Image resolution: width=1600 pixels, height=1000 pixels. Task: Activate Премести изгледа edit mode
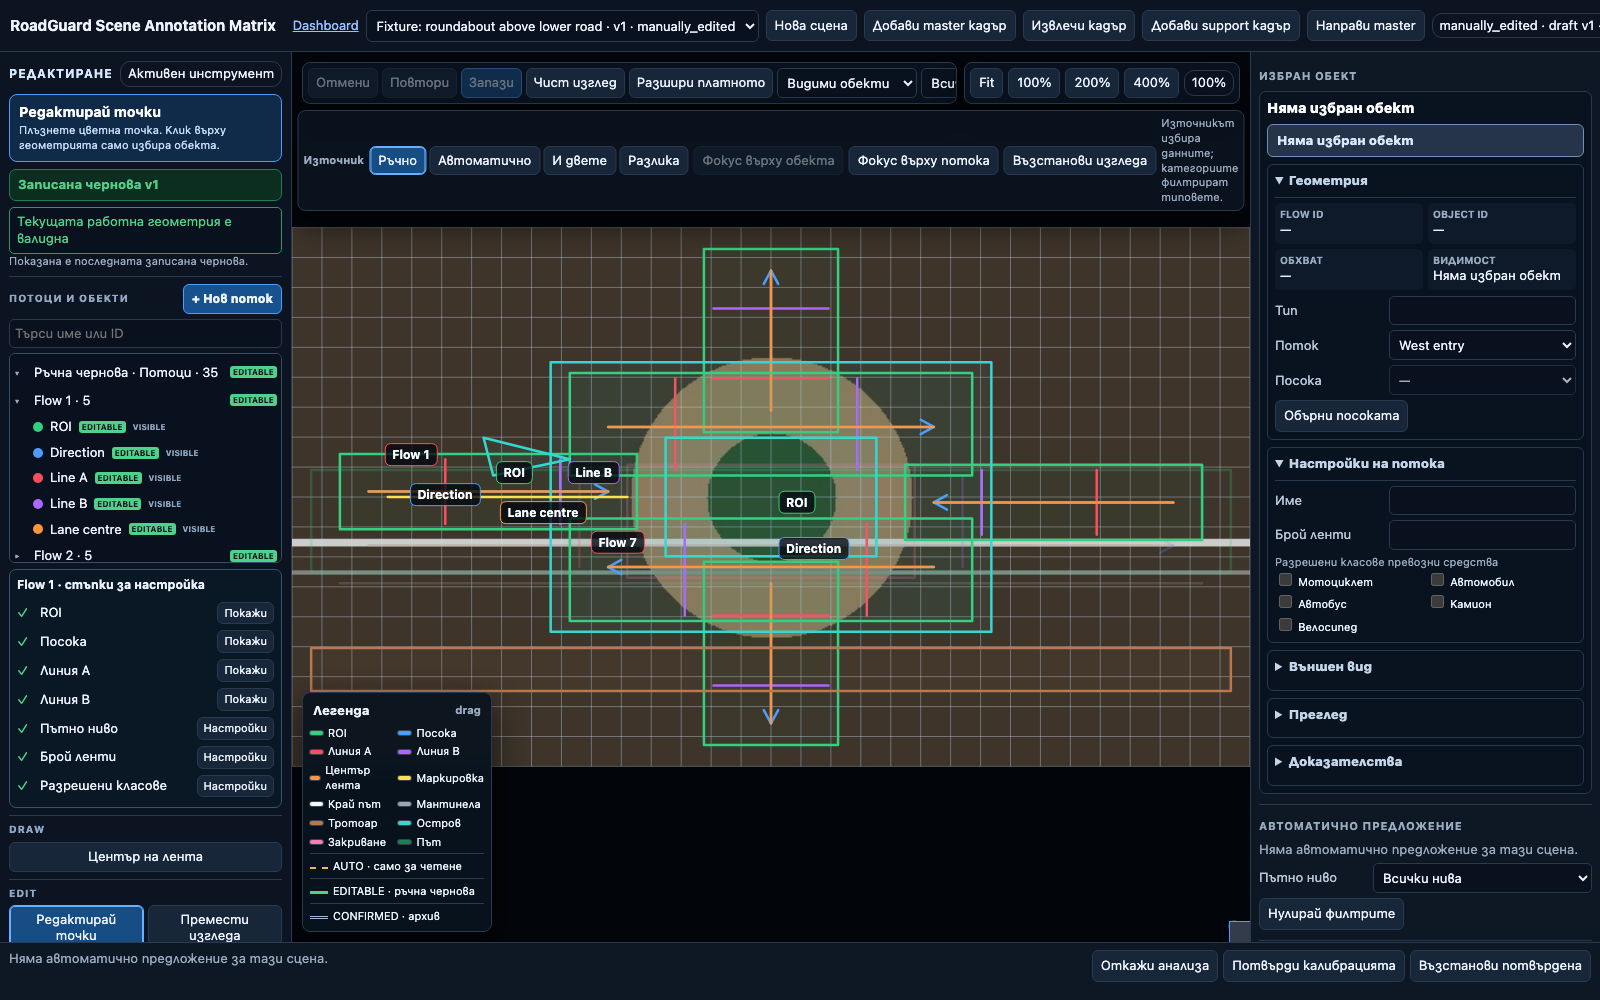click(215, 926)
